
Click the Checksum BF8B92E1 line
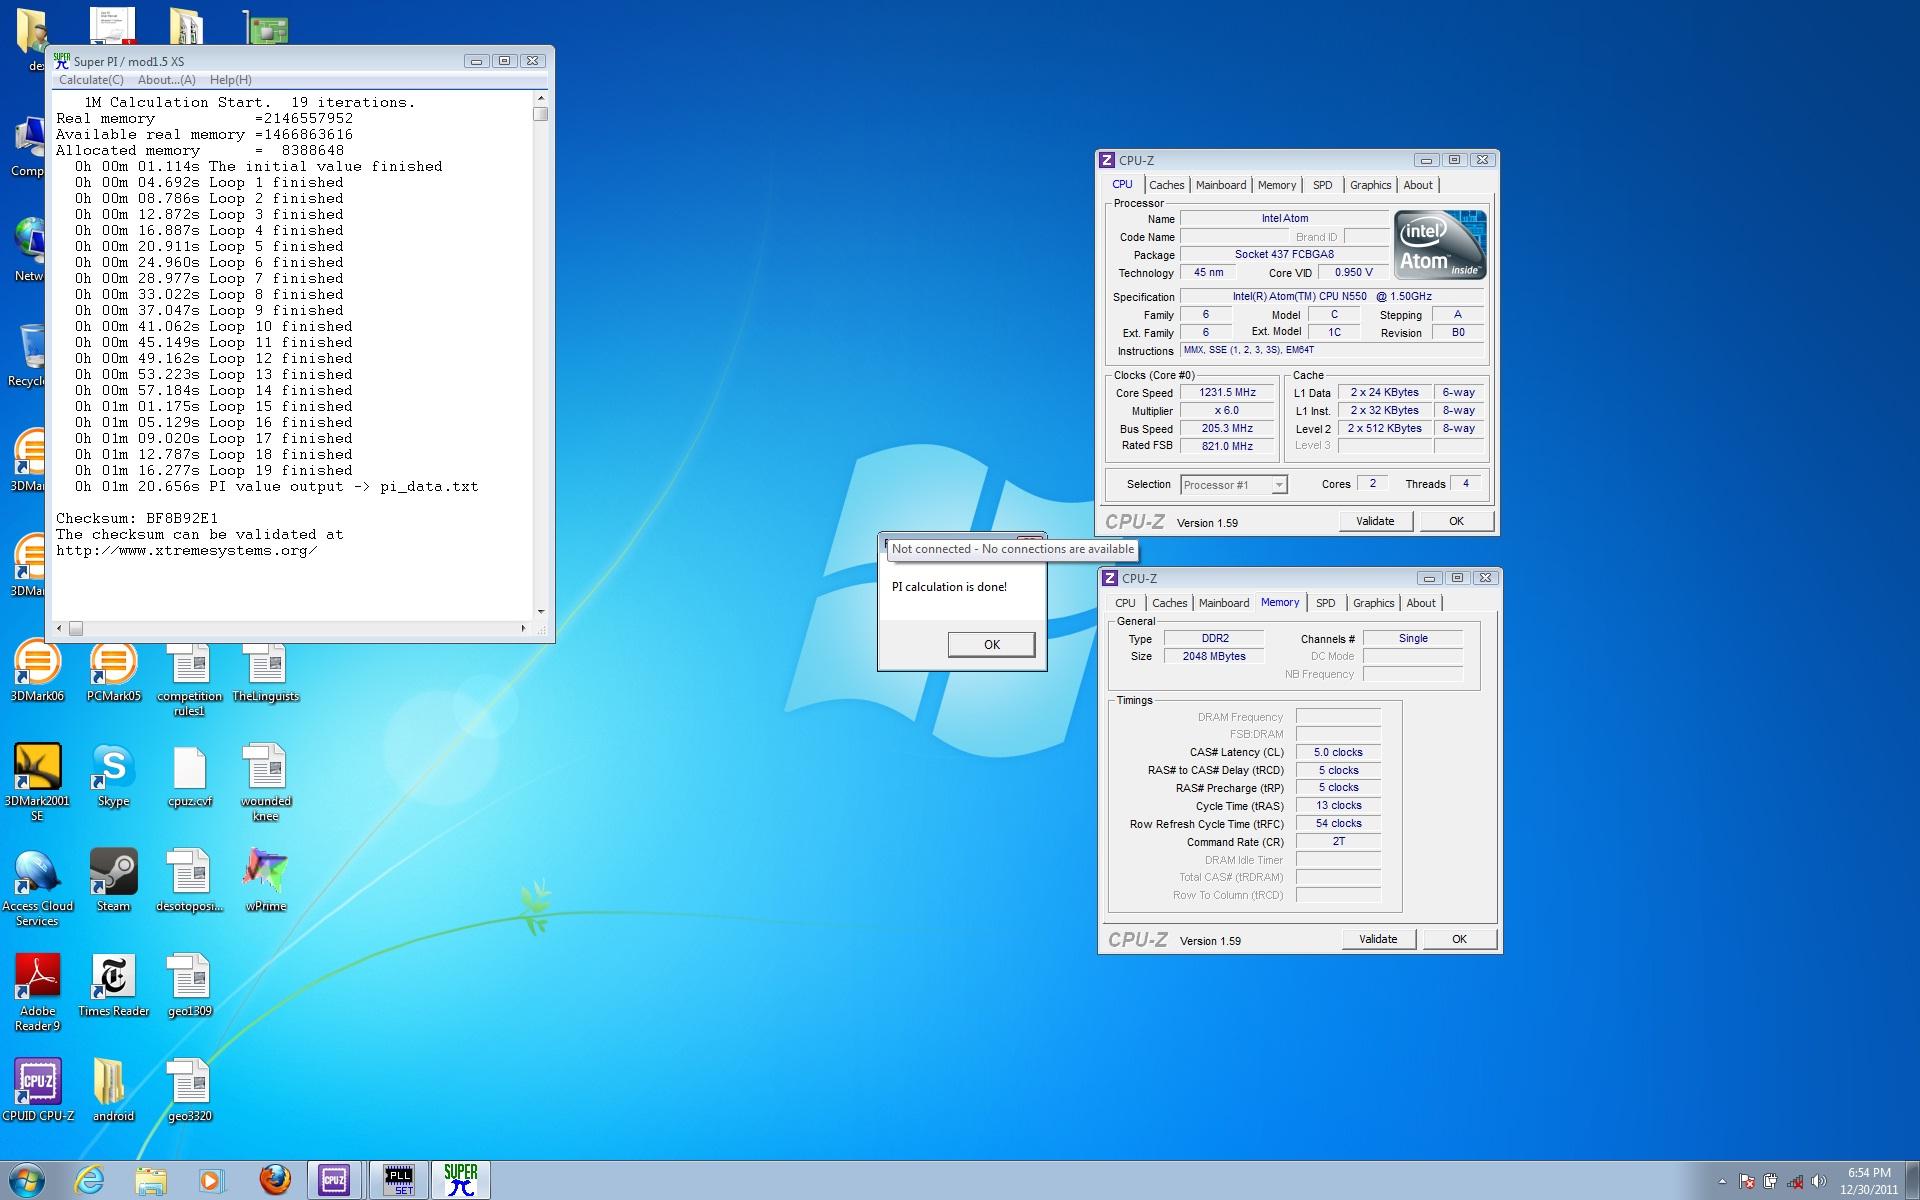click(x=137, y=518)
